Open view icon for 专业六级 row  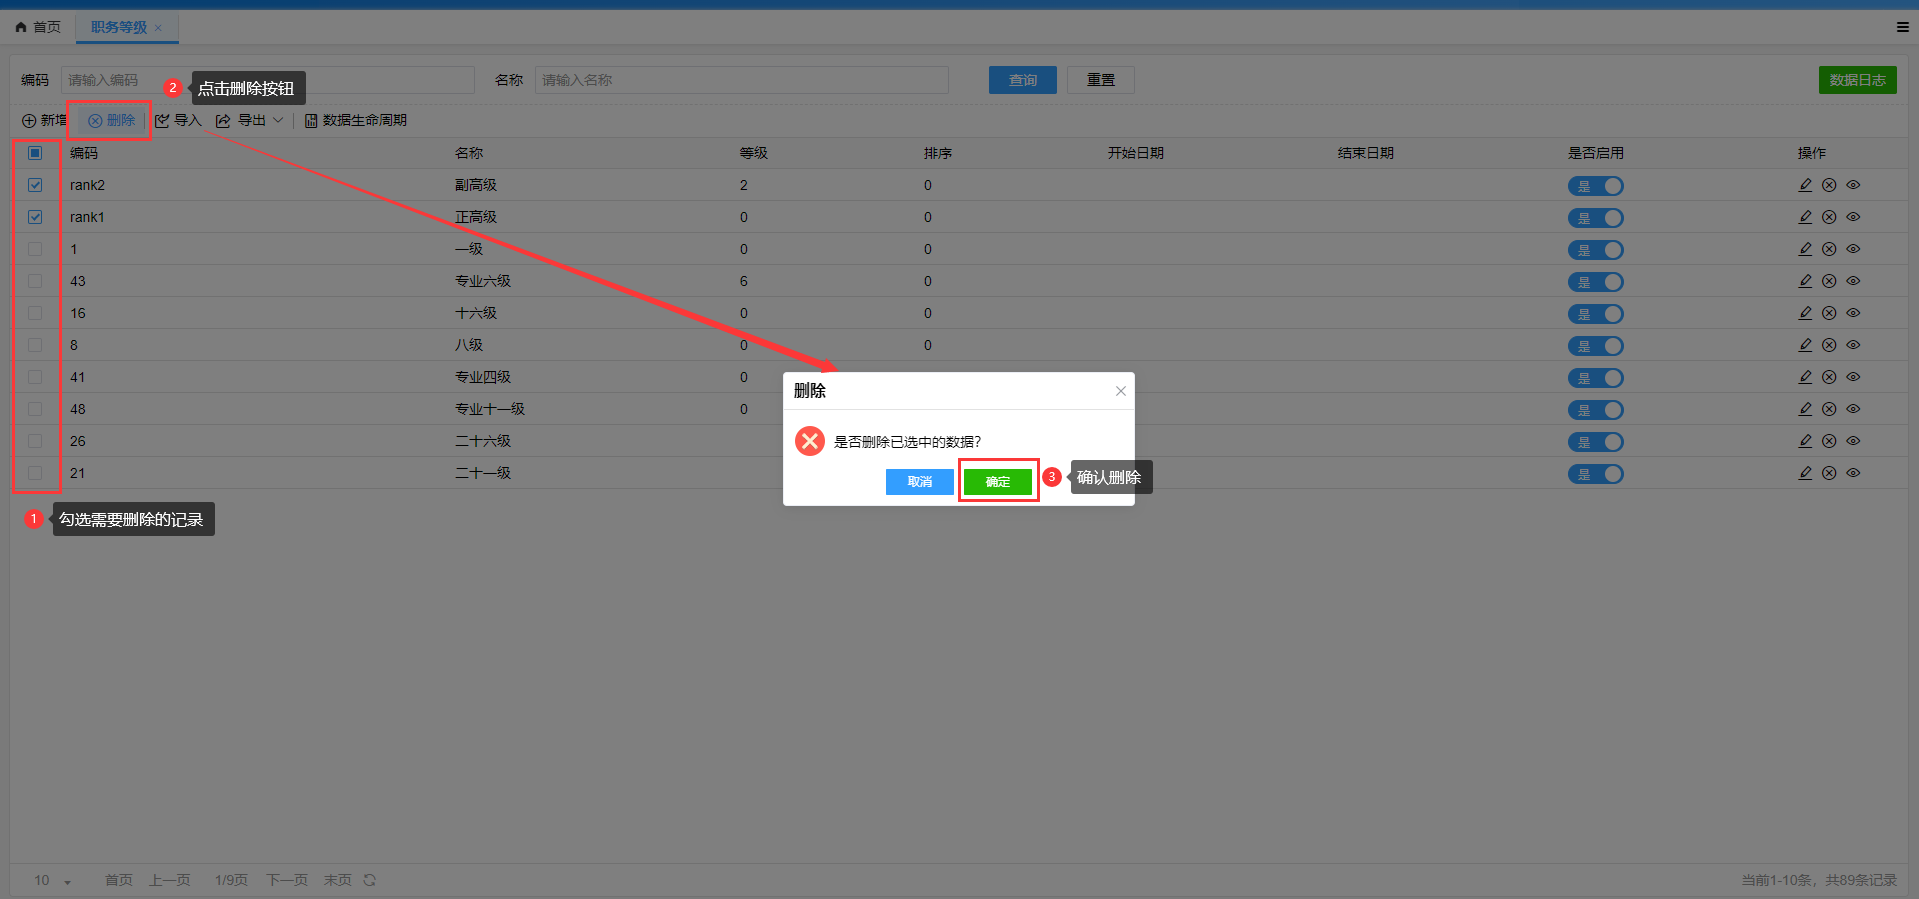click(1853, 281)
